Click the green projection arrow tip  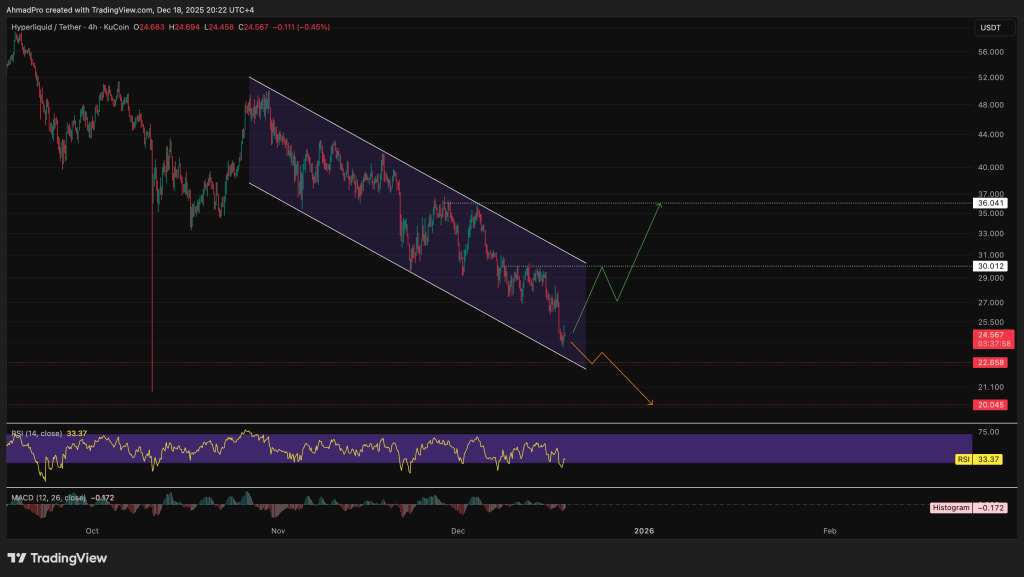point(660,204)
